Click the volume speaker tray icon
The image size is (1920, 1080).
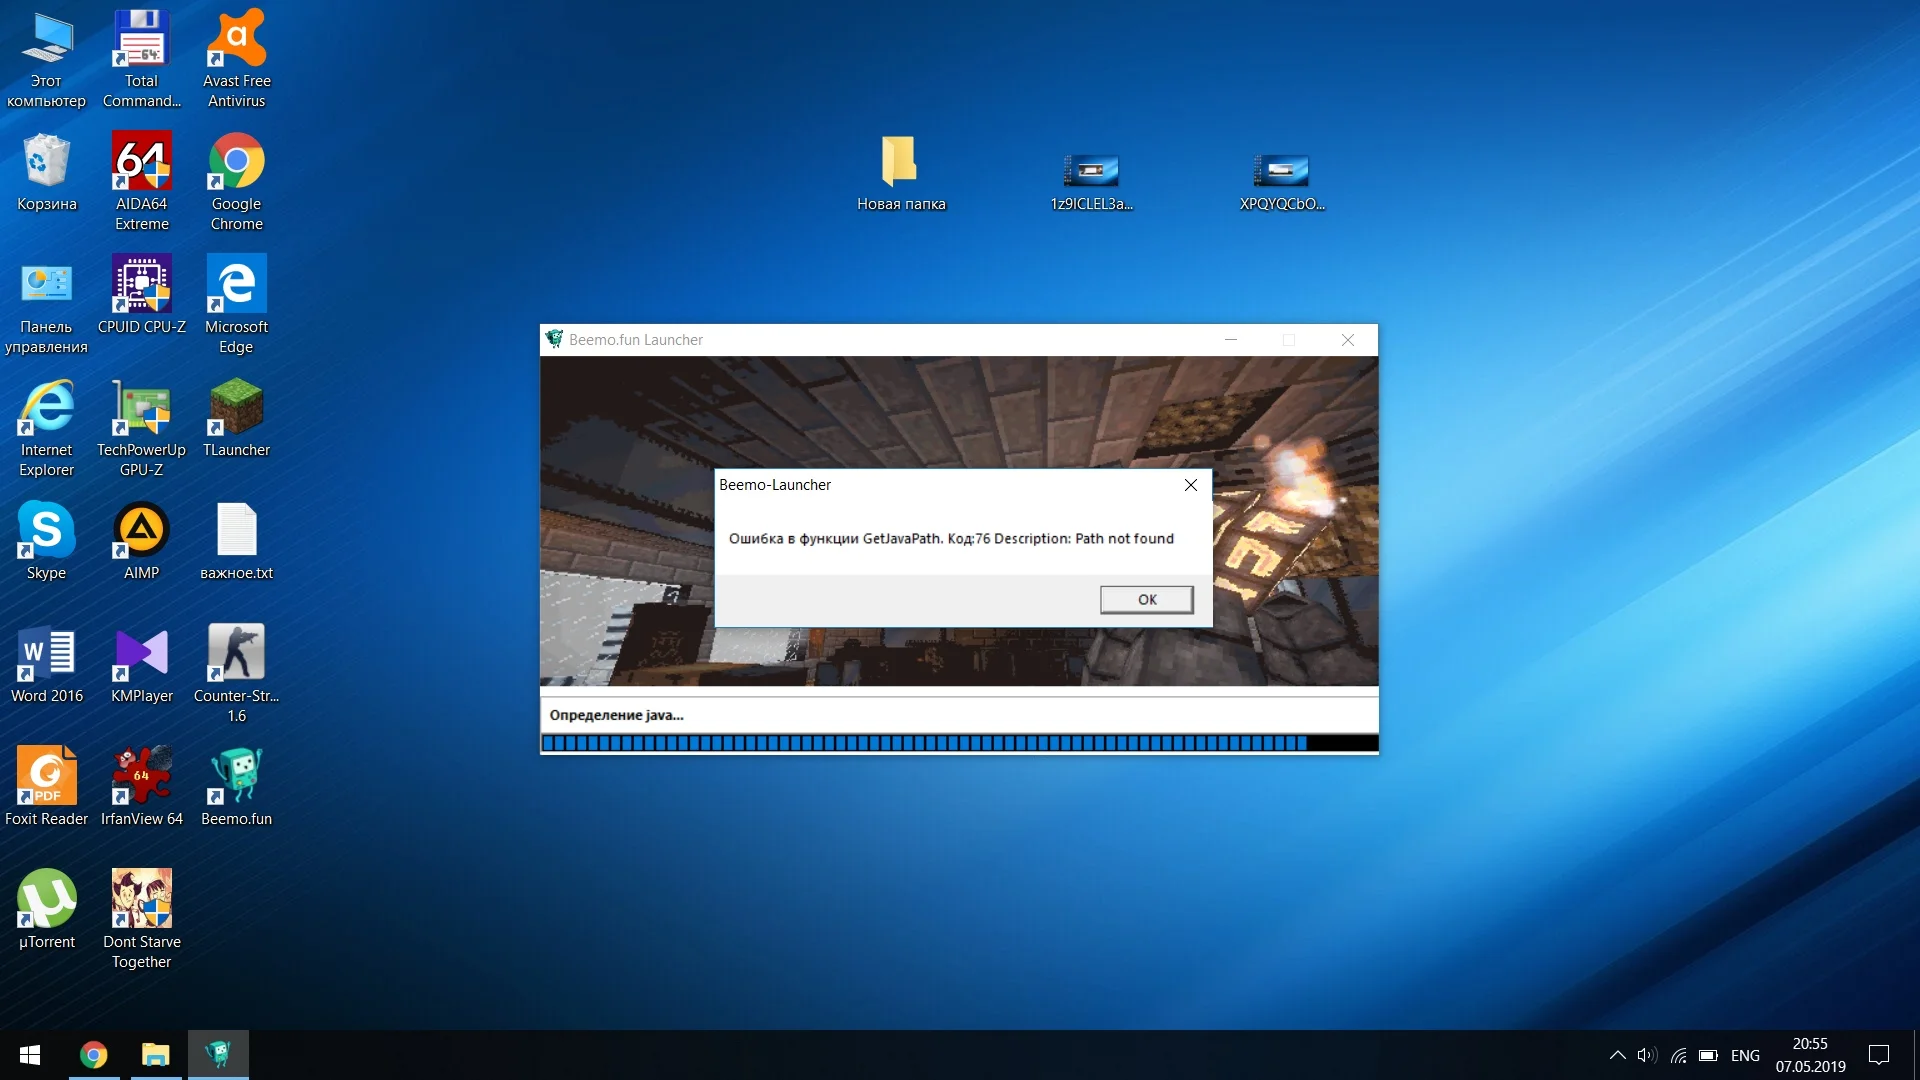1646,1055
